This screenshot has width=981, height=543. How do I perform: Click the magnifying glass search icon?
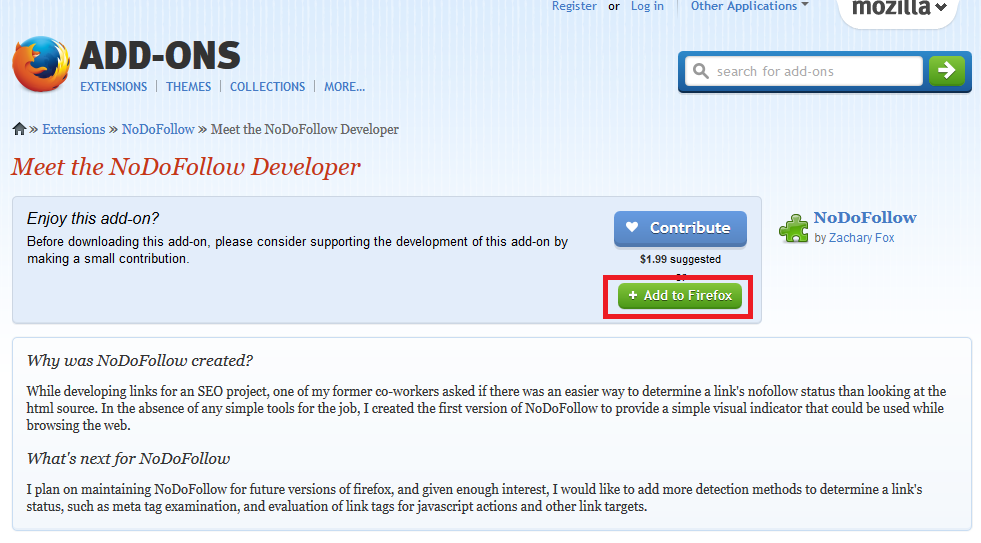pyautogui.click(x=701, y=71)
